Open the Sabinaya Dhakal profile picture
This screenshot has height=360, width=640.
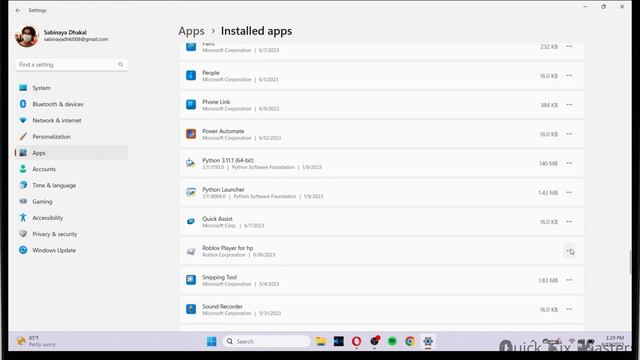pos(27,36)
